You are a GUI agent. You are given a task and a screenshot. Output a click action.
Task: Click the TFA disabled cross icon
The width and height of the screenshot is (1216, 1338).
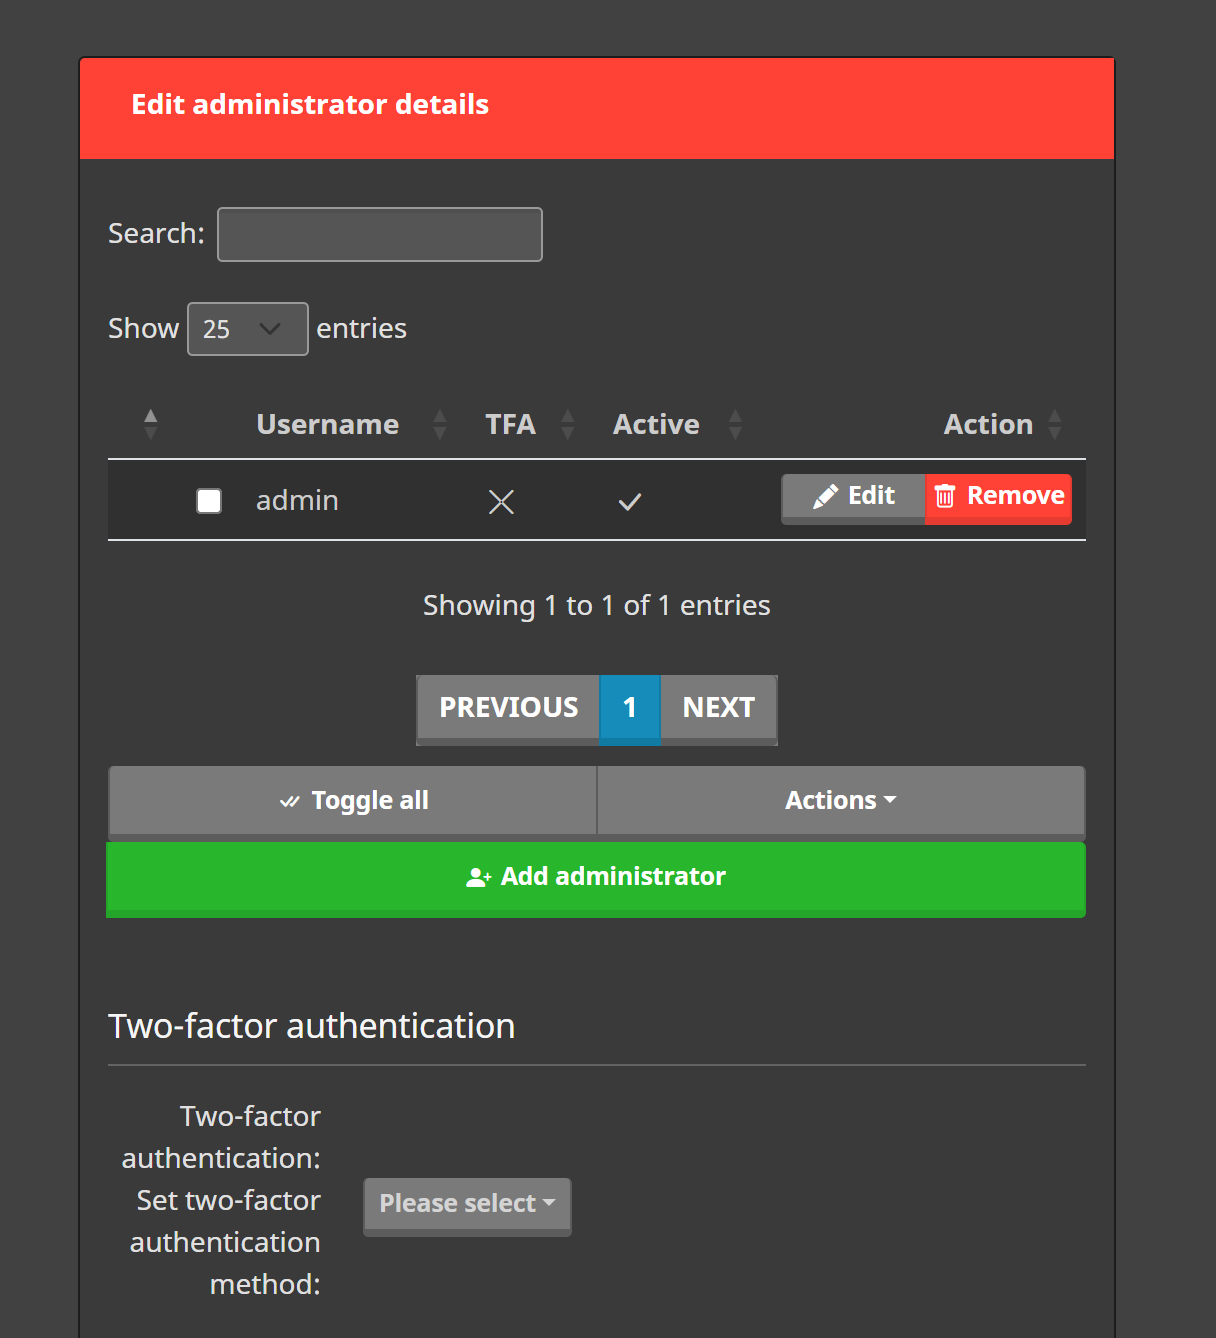pos(501,502)
